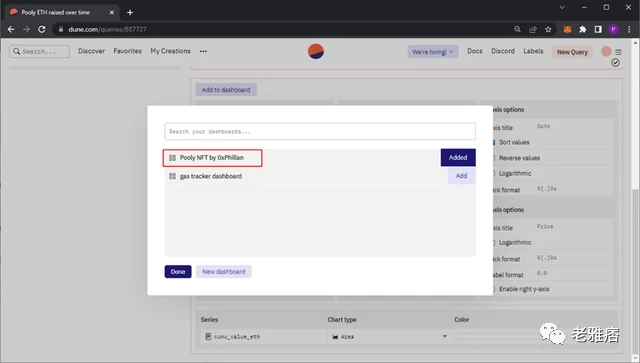Enable the right y-axis checkbox
This screenshot has height=363, width=640.
[x=493, y=289]
